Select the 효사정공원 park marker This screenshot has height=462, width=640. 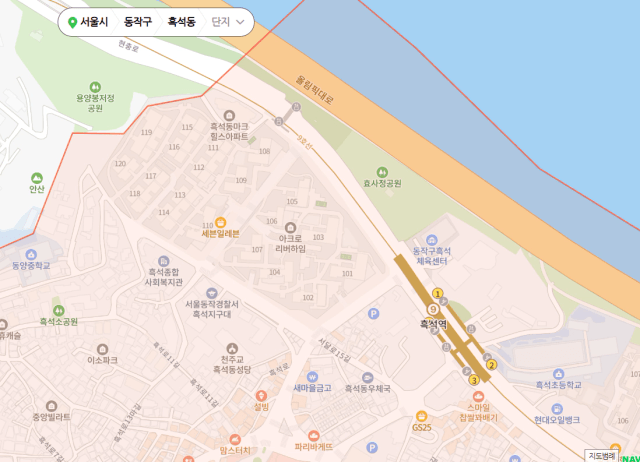[x=382, y=172]
